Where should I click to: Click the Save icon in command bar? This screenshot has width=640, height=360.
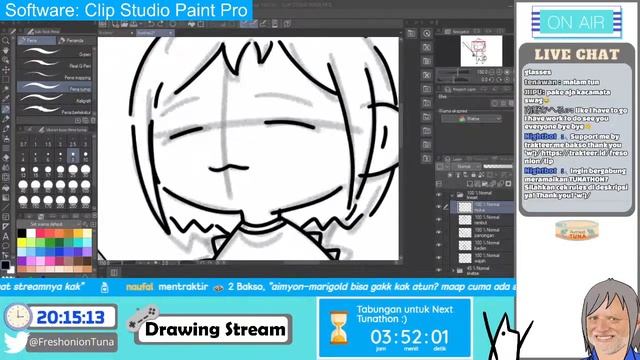[133, 24]
